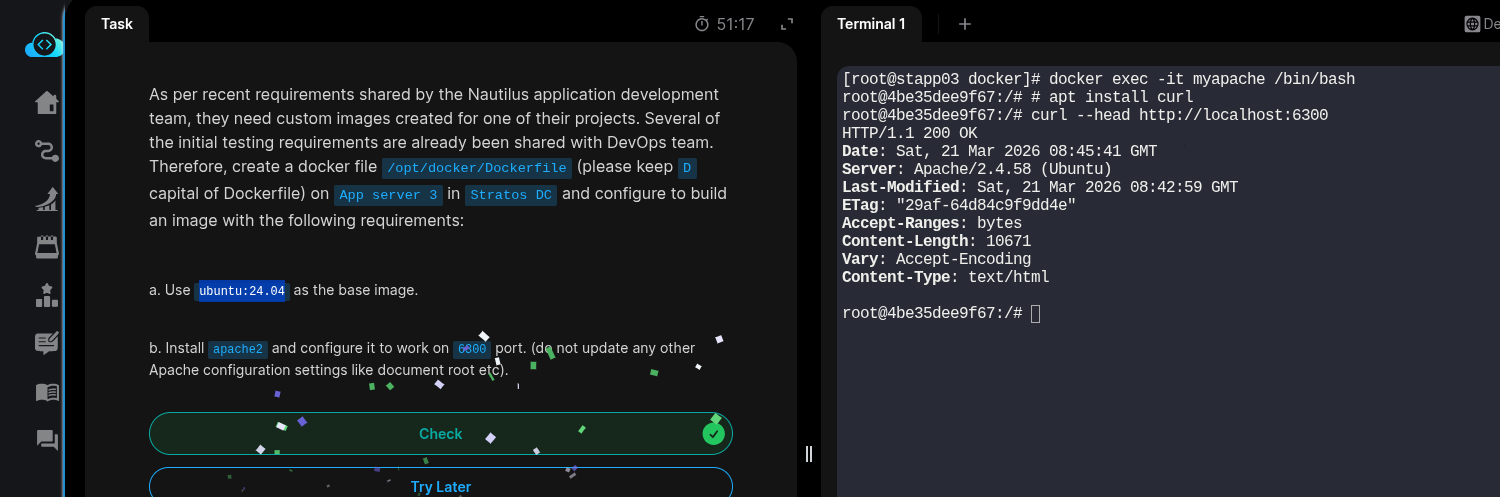Screen dimensions: 1500x497
Task: Open the chat messages sidebar icon
Action: pyautogui.click(x=47, y=440)
